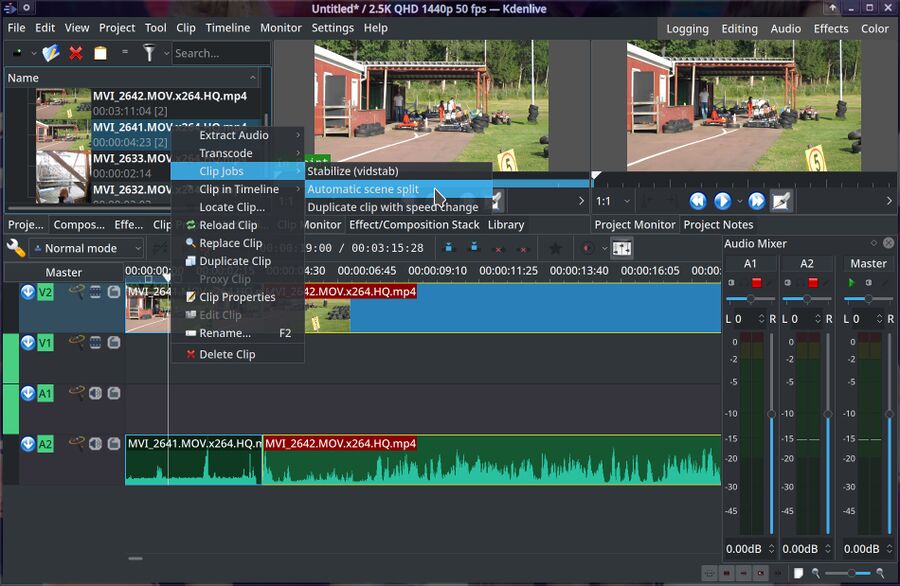900x586 pixels.
Task: Click the funnel filter icon in bin toolbar
Action: pyautogui.click(x=149, y=53)
